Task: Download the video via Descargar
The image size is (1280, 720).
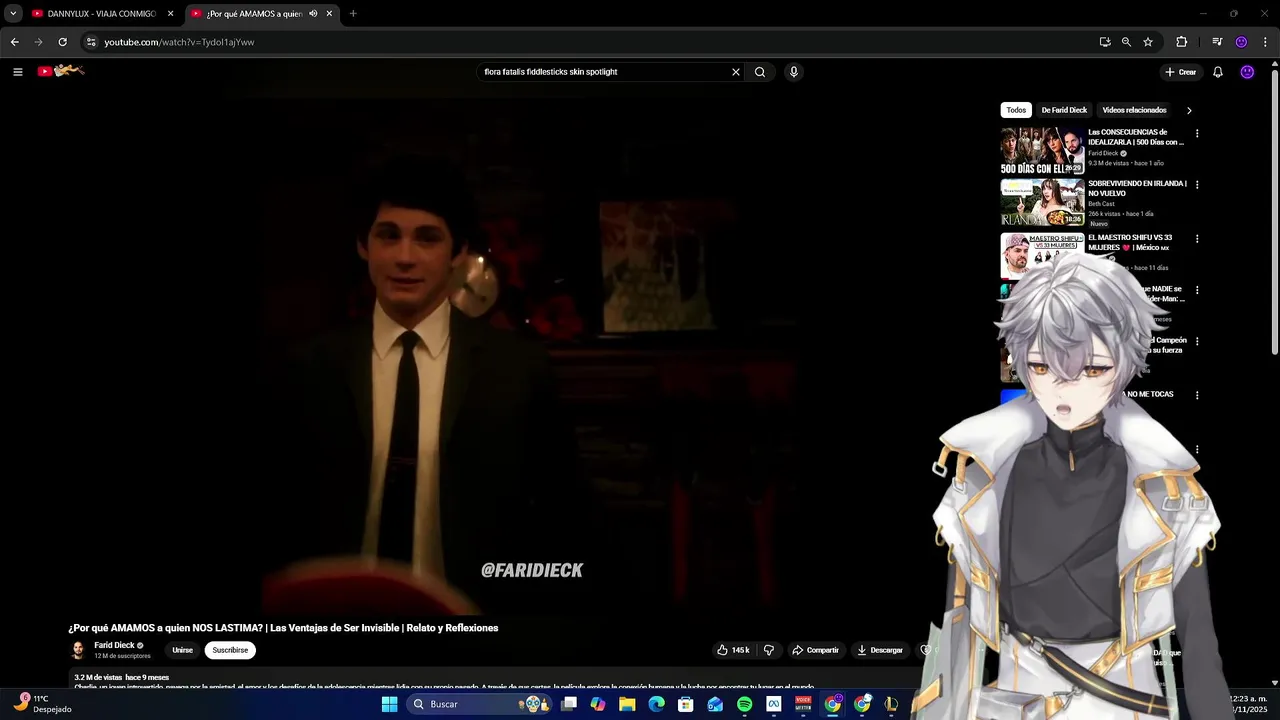Action: (x=880, y=650)
